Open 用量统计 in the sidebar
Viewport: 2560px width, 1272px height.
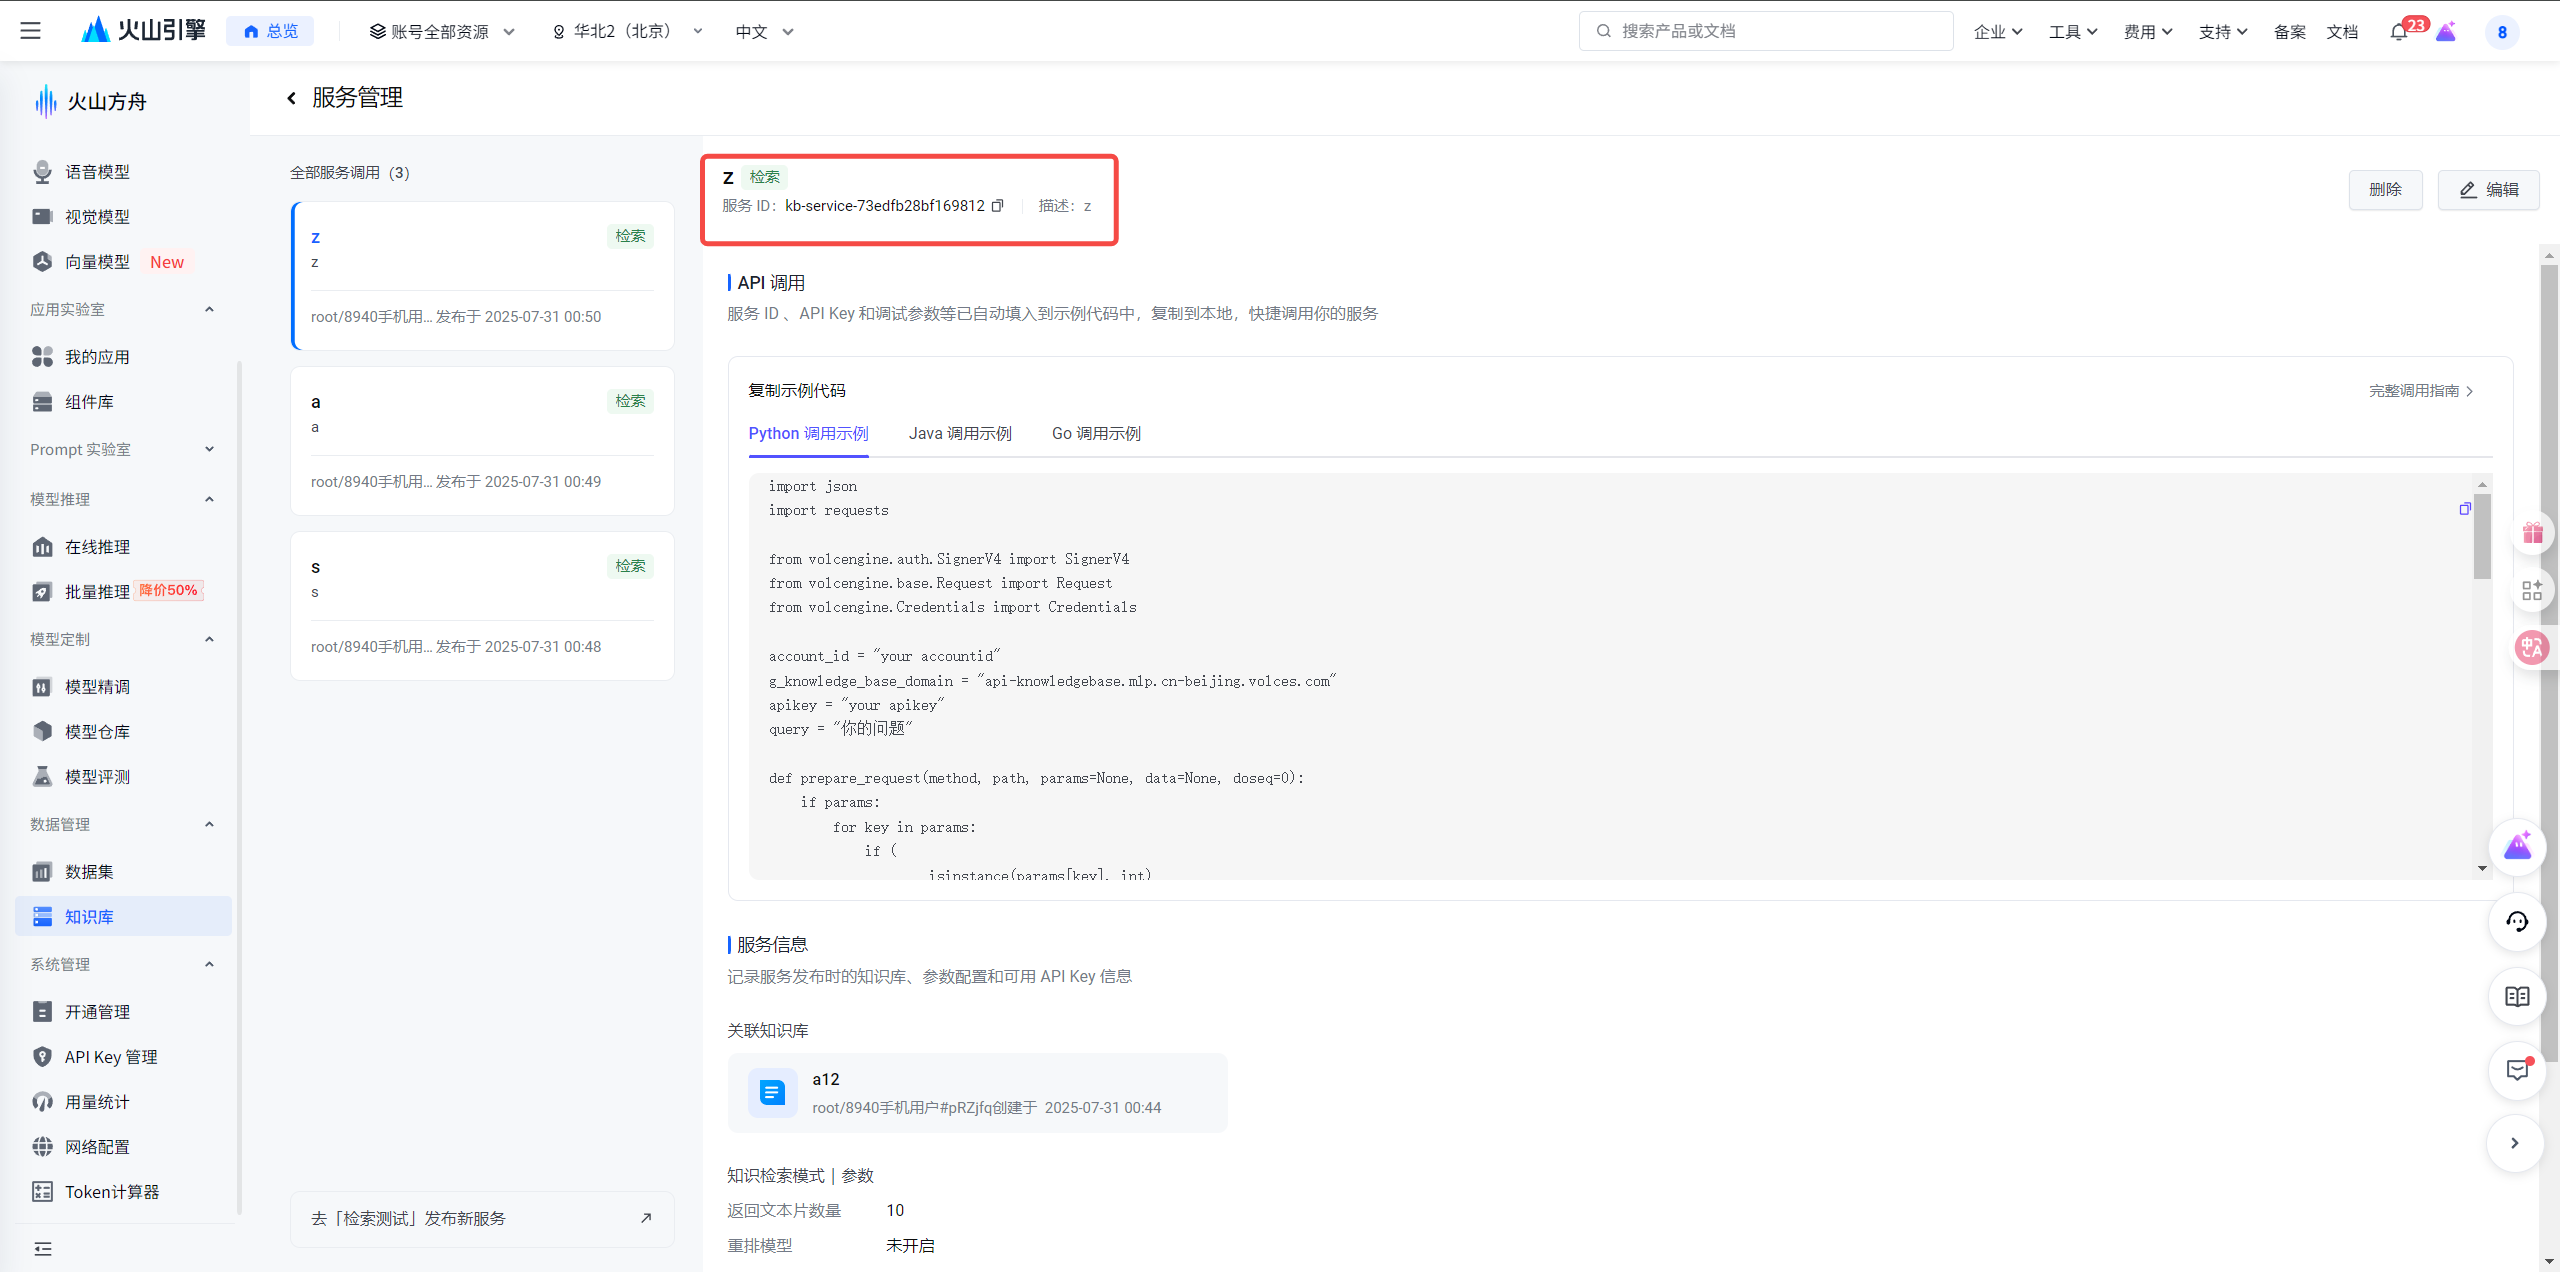[x=123, y=1102]
